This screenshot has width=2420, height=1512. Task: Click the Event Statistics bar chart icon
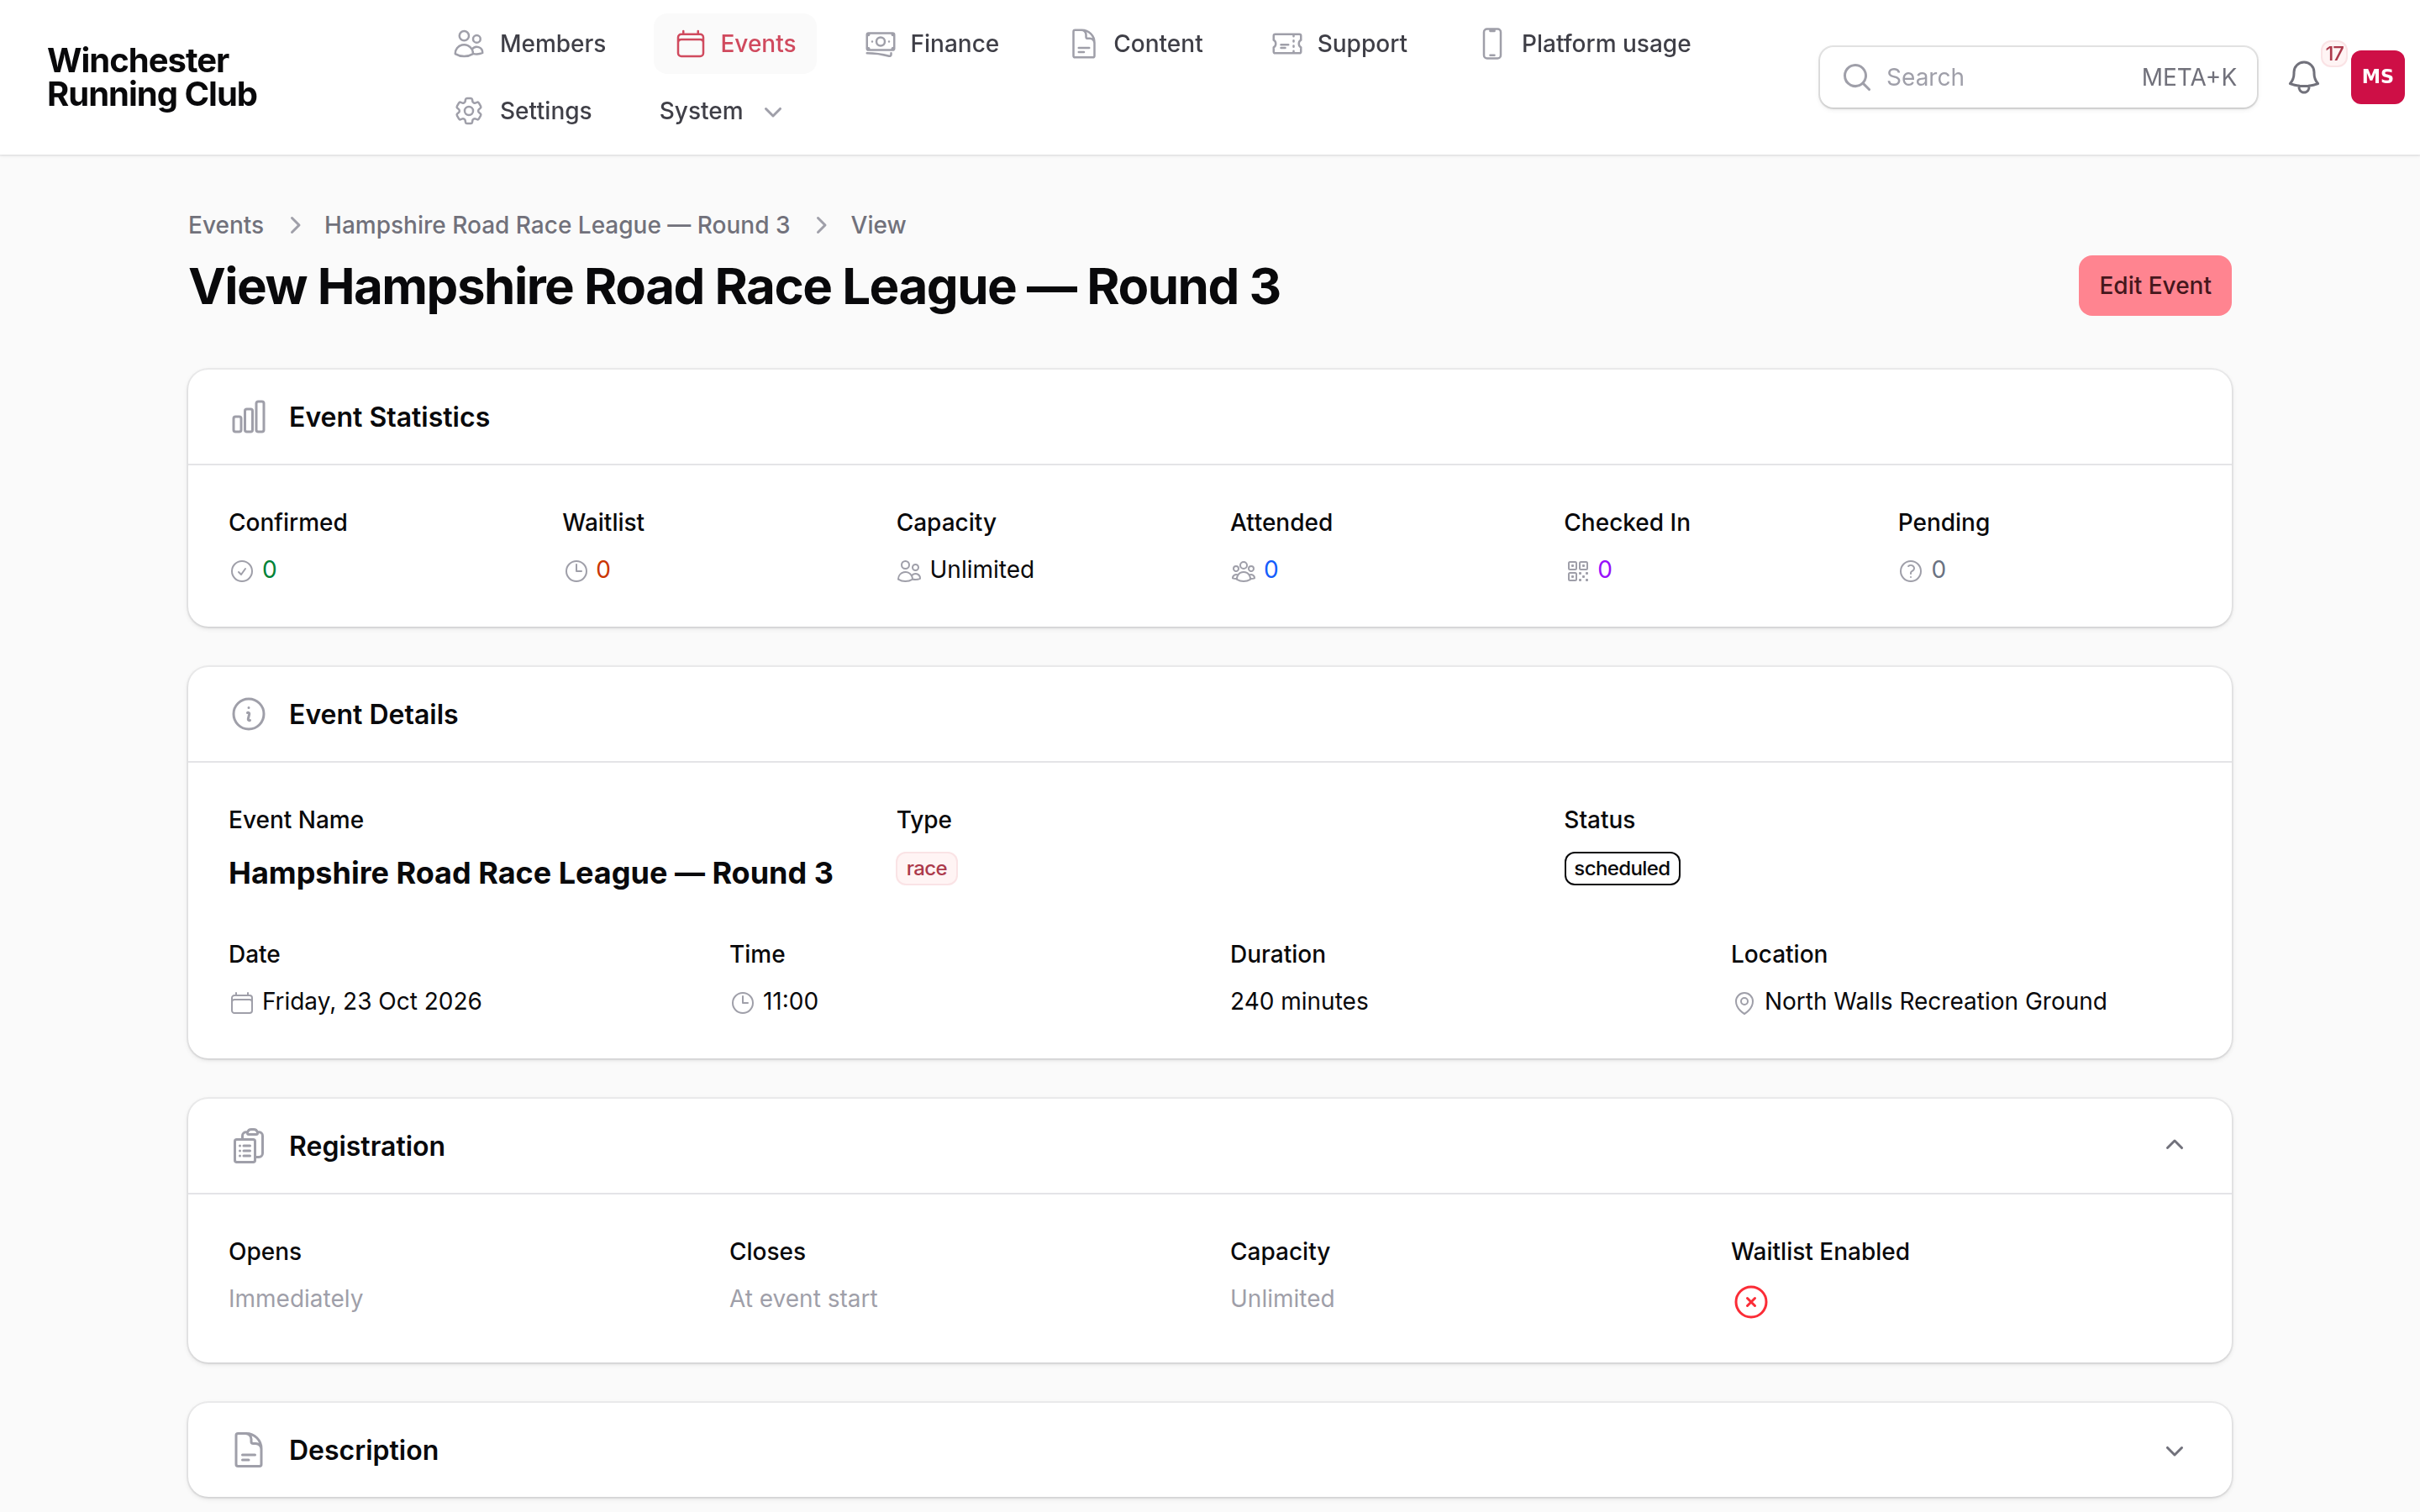pos(248,417)
